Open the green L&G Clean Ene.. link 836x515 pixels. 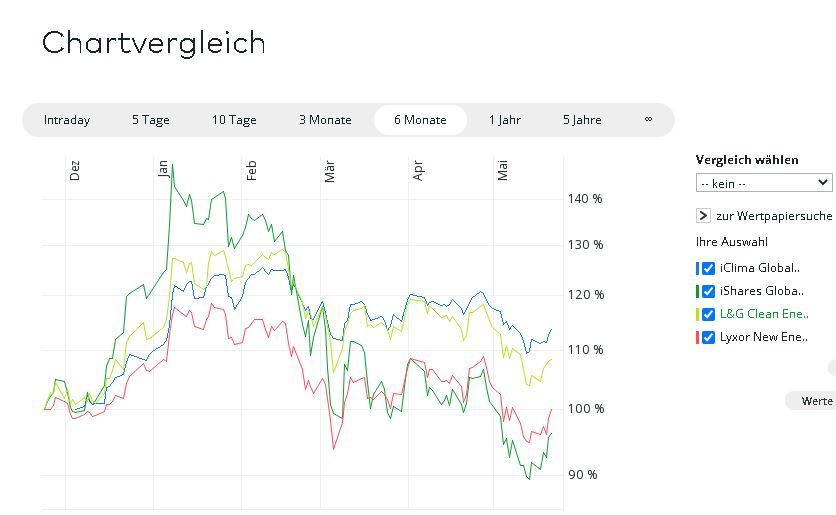(762, 314)
